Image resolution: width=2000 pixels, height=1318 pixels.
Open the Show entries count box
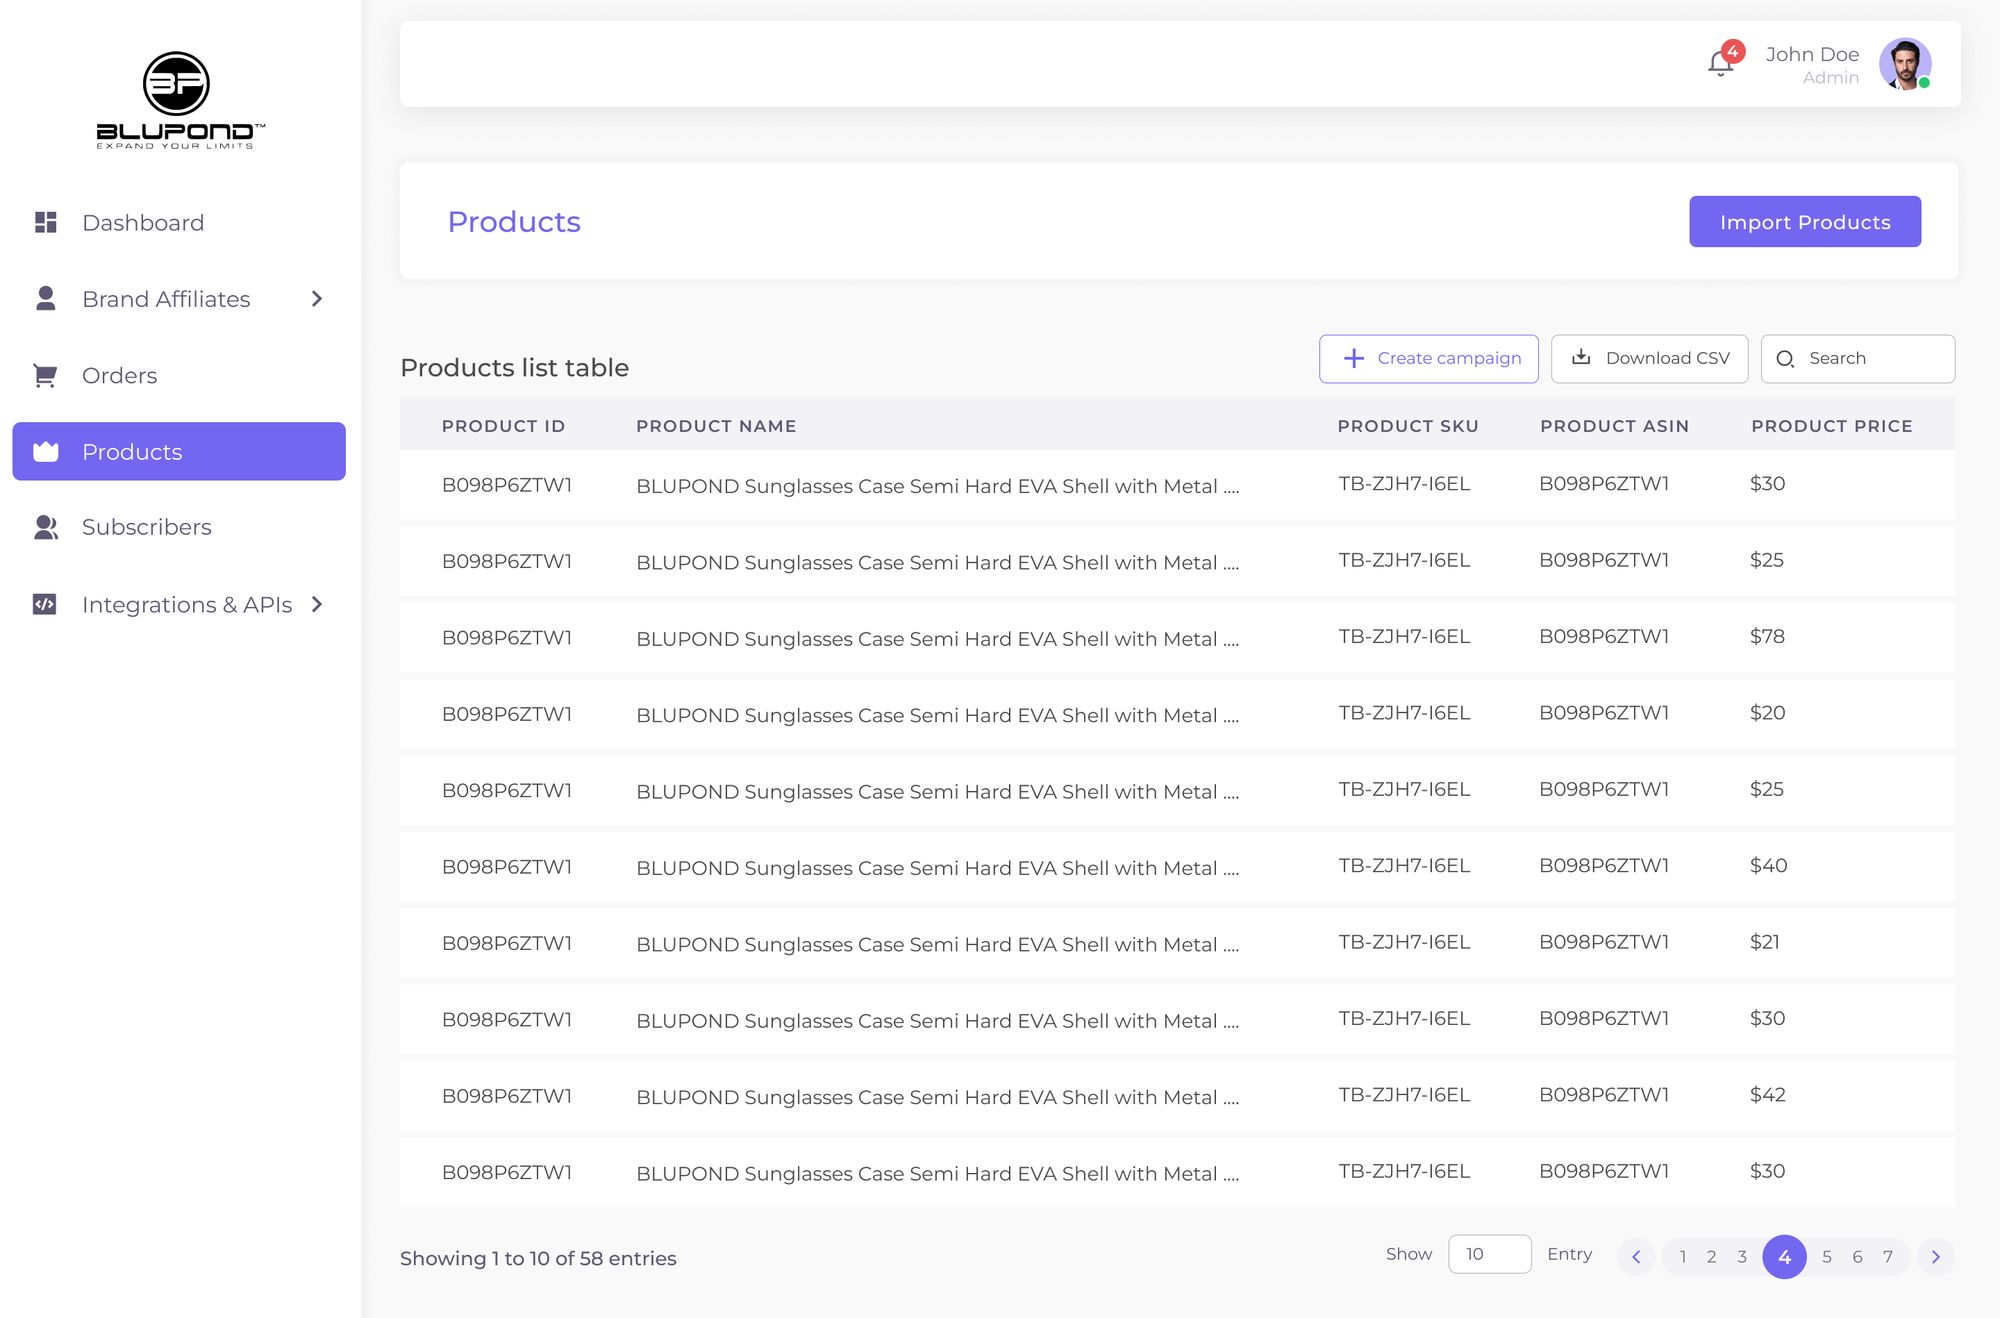coord(1488,1254)
